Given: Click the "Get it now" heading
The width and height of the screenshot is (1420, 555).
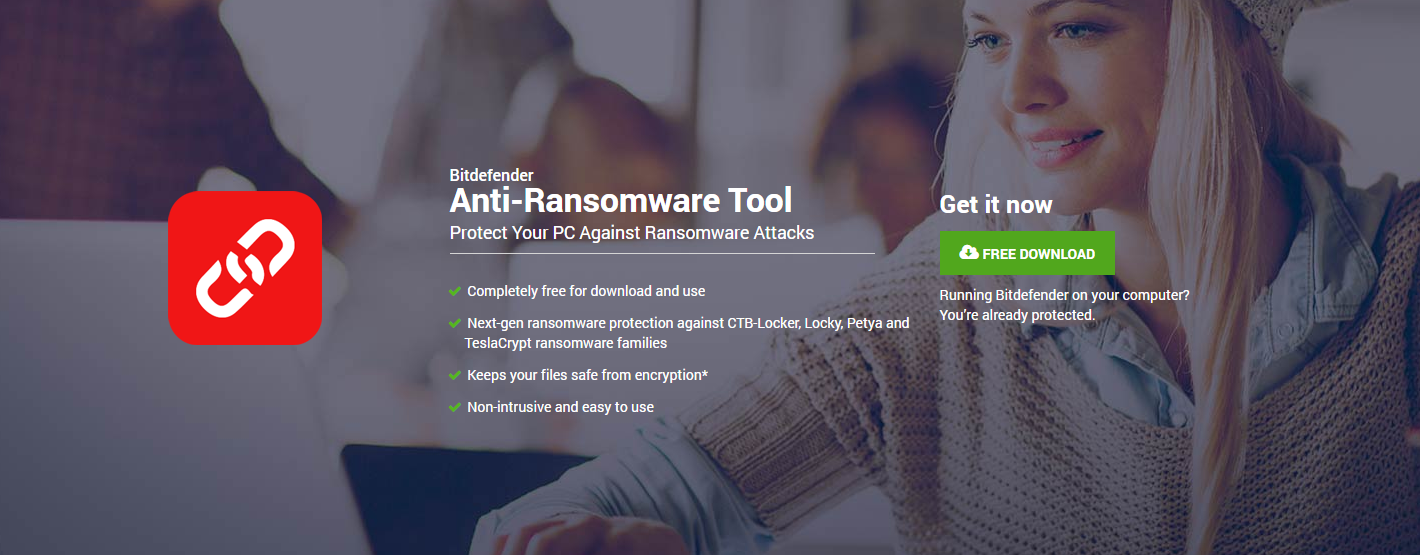Looking at the screenshot, I should (995, 205).
